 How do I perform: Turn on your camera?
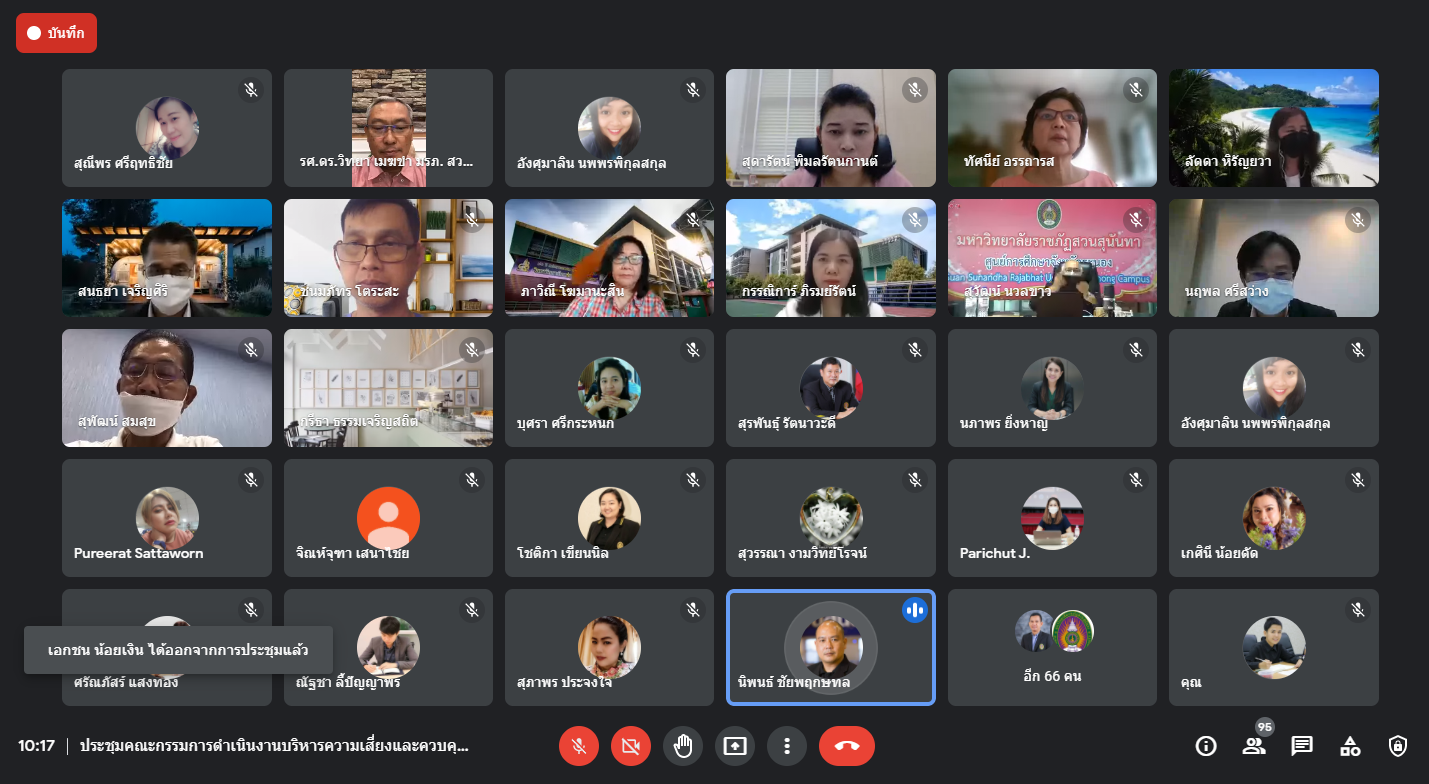[631, 746]
